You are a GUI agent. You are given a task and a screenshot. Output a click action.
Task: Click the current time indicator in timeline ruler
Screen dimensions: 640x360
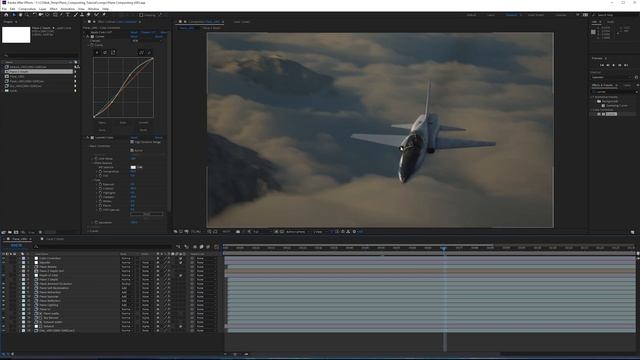click(x=444, y=248)
